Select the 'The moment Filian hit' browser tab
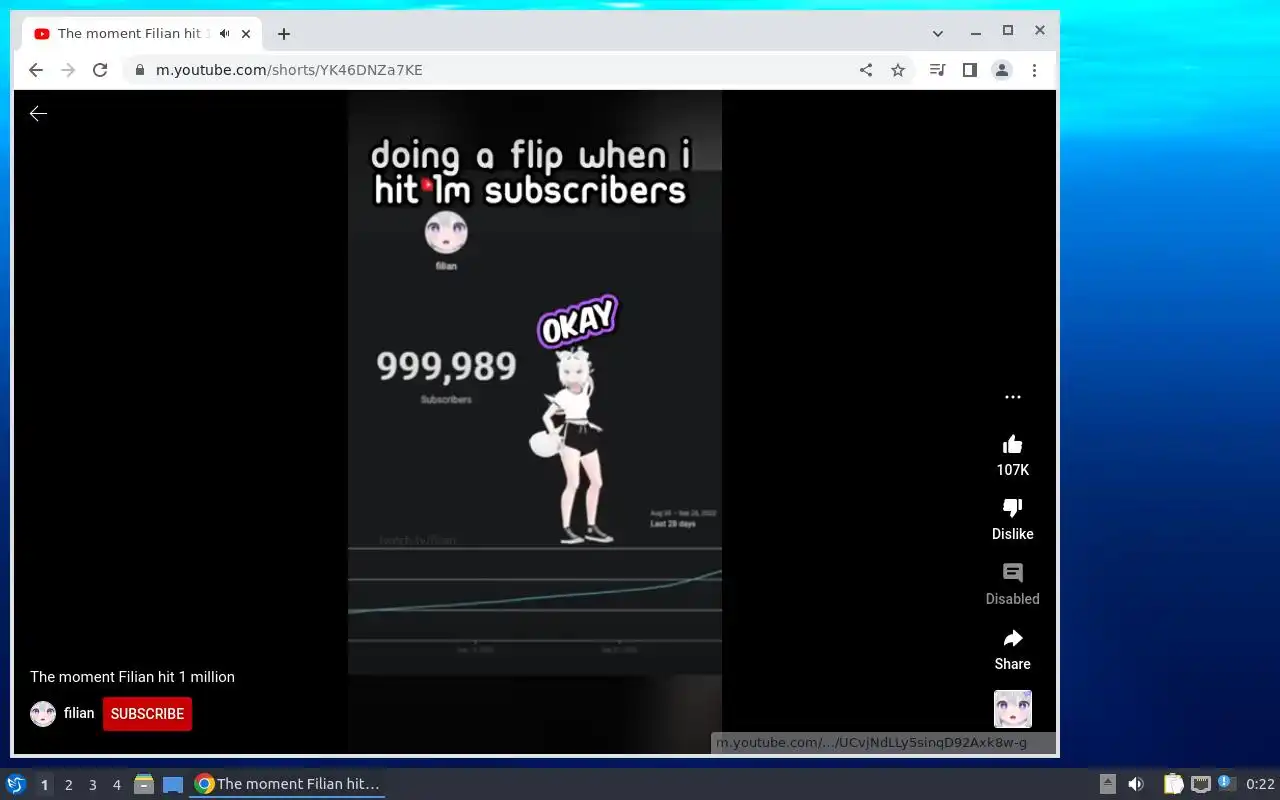 (x=141, y=34)
